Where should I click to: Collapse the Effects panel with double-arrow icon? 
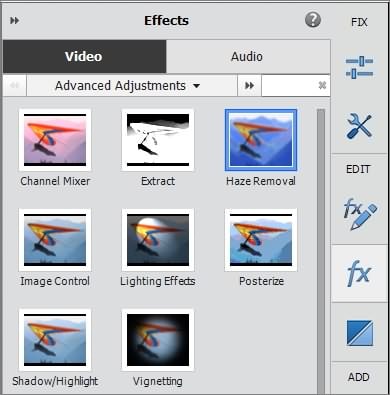tap(14, 21)
